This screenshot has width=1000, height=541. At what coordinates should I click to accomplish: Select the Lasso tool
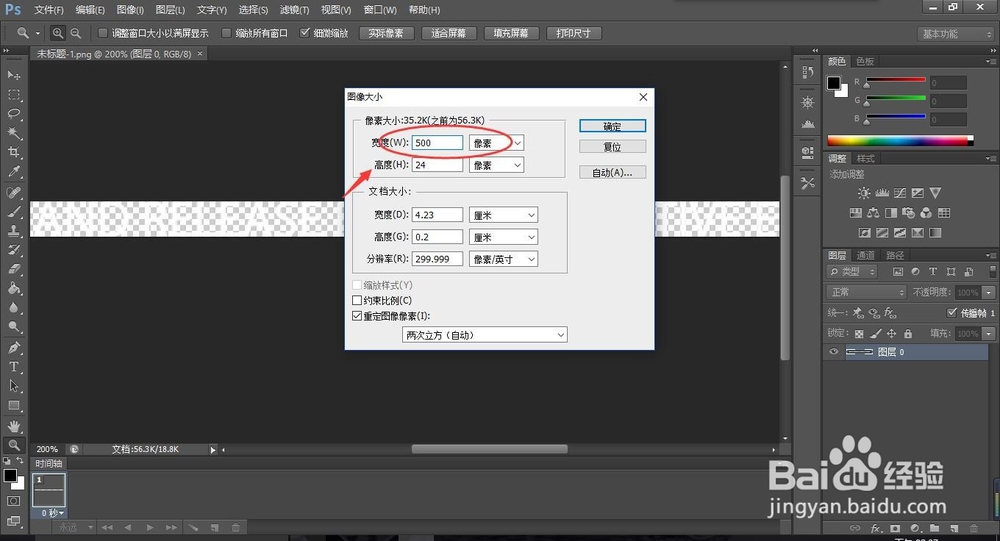pyautogui.click(x=14, y=114)
